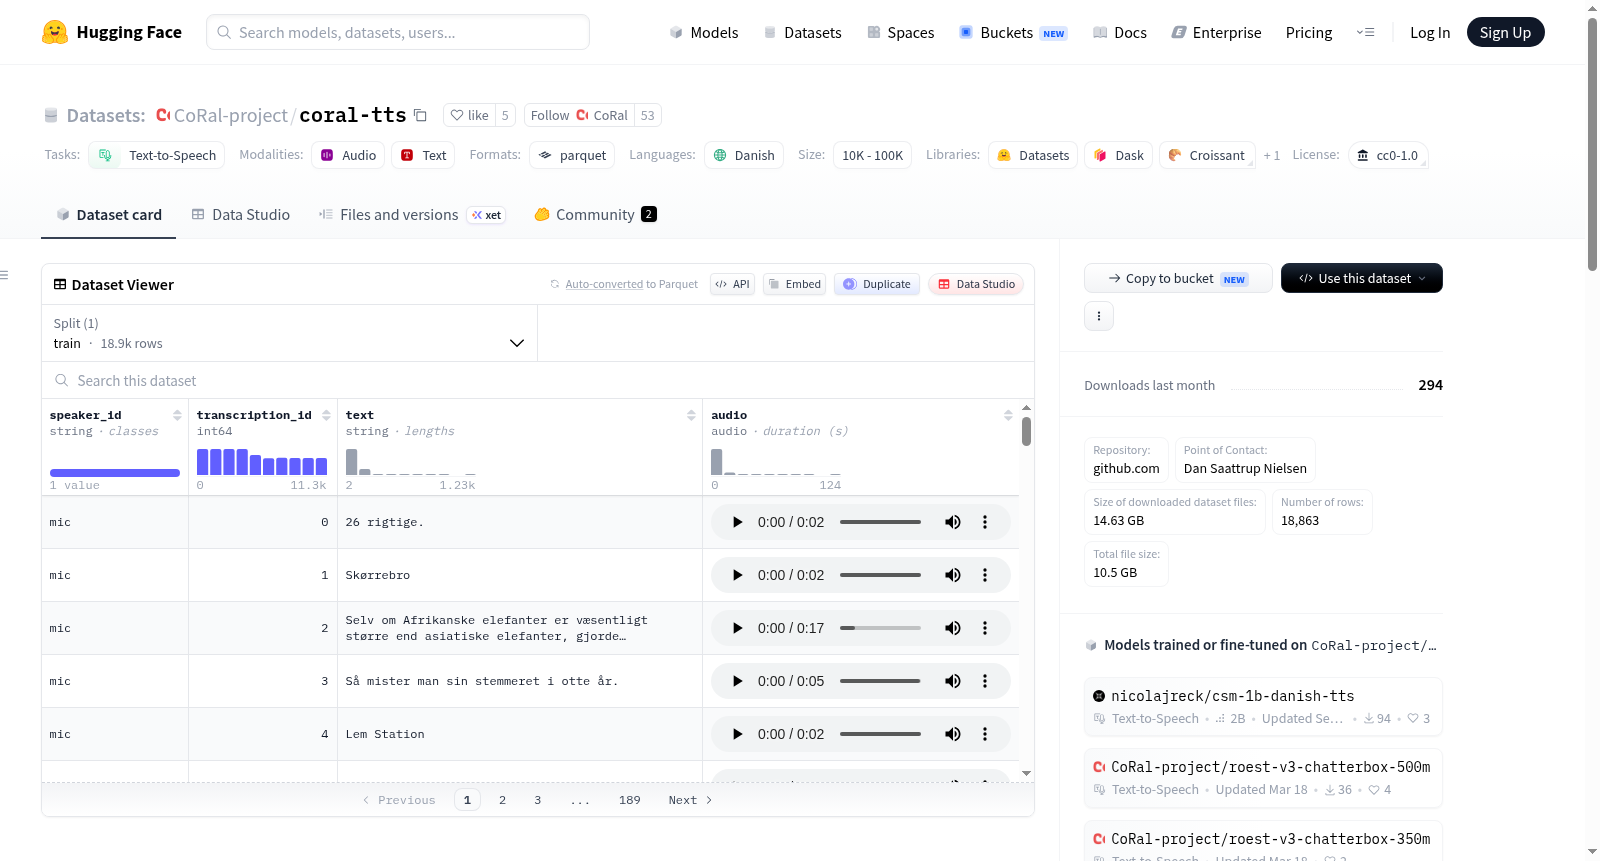
Task: Open audio options for 'Skørrebro' row
Action: point(985,575)
